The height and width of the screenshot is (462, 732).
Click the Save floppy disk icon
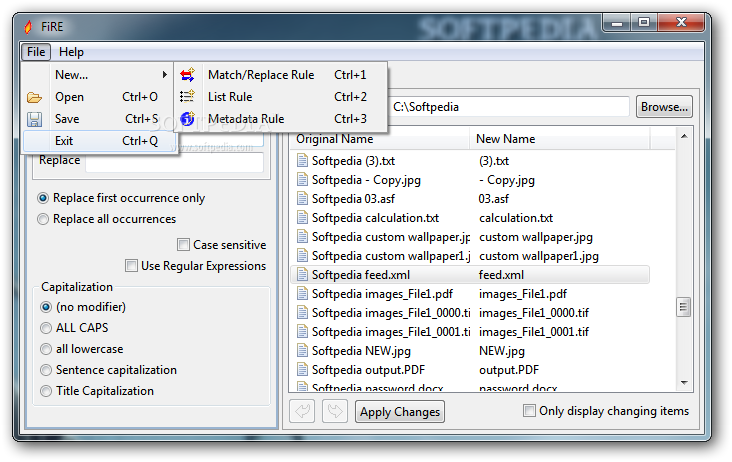pyautogui.click(x=34, y=119)
